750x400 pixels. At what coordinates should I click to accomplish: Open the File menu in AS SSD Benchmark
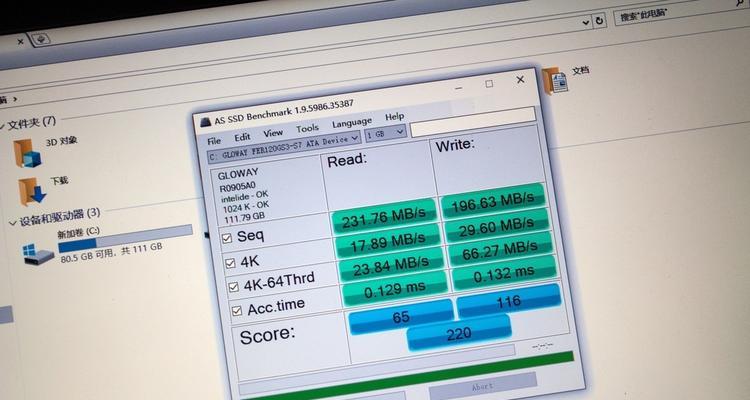point(214,141)
